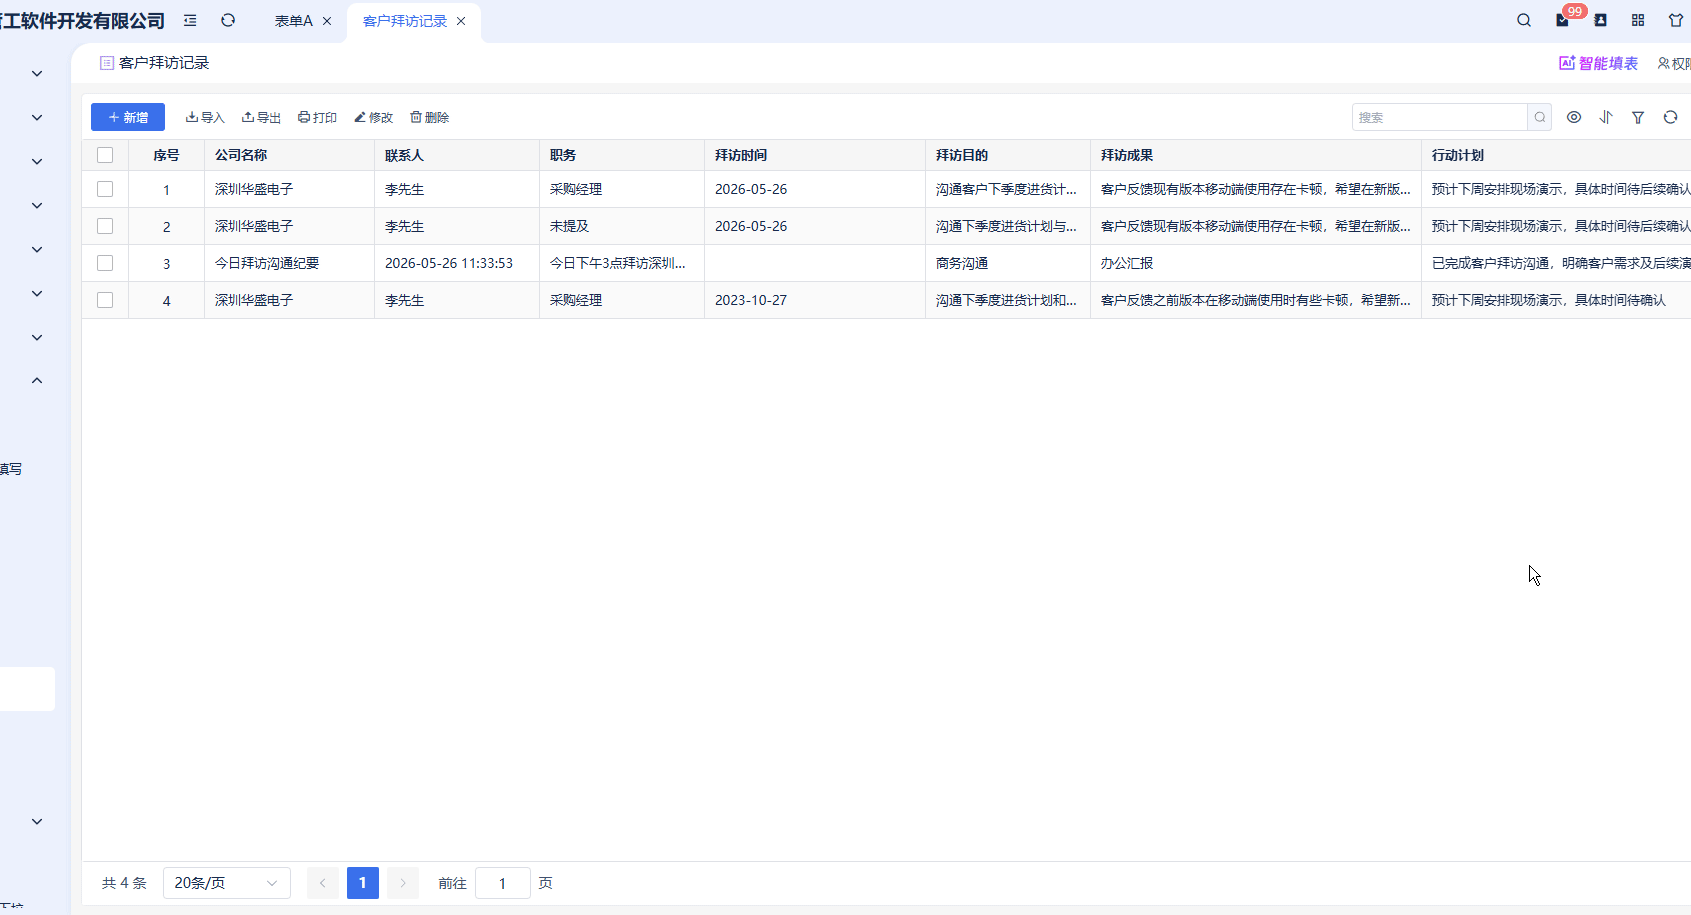Go to the previous page arrow
This screenshot has height=915, width=1691.
(x=322, y=883)
